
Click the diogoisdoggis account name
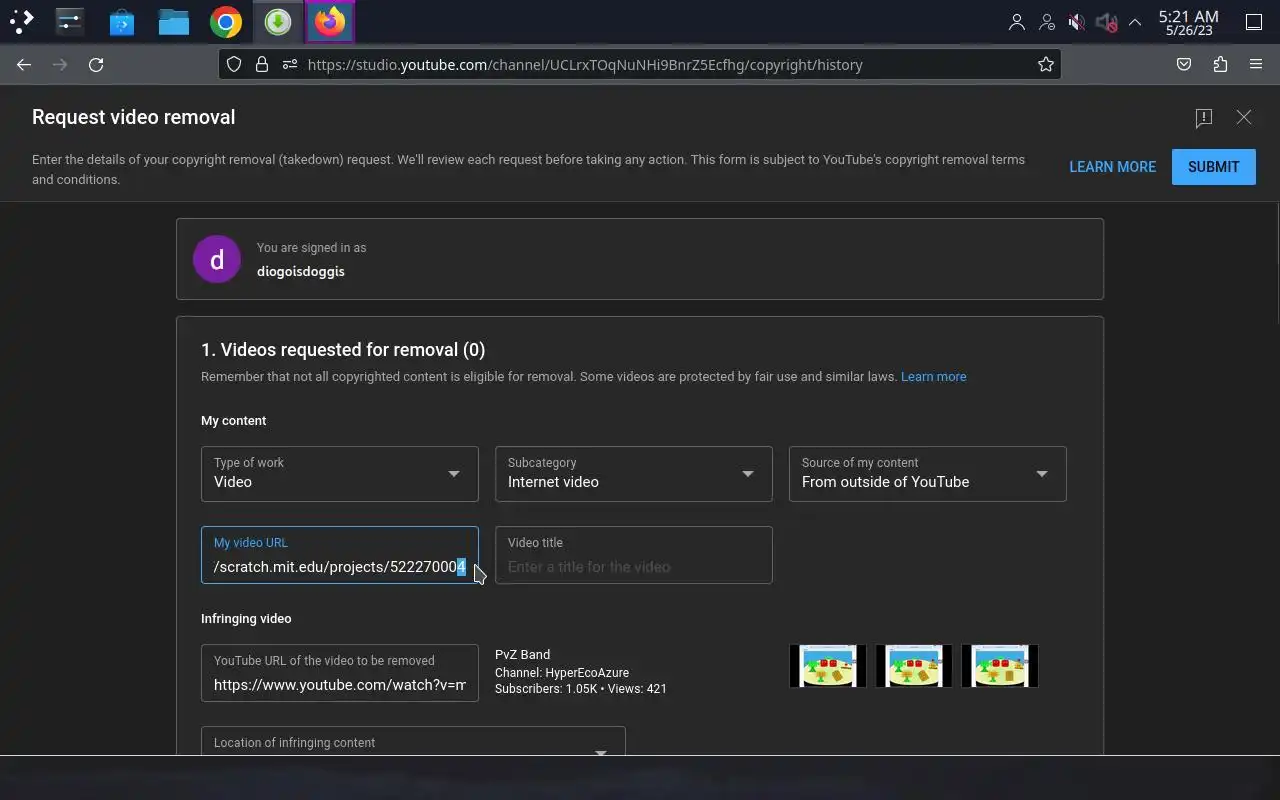301,272
